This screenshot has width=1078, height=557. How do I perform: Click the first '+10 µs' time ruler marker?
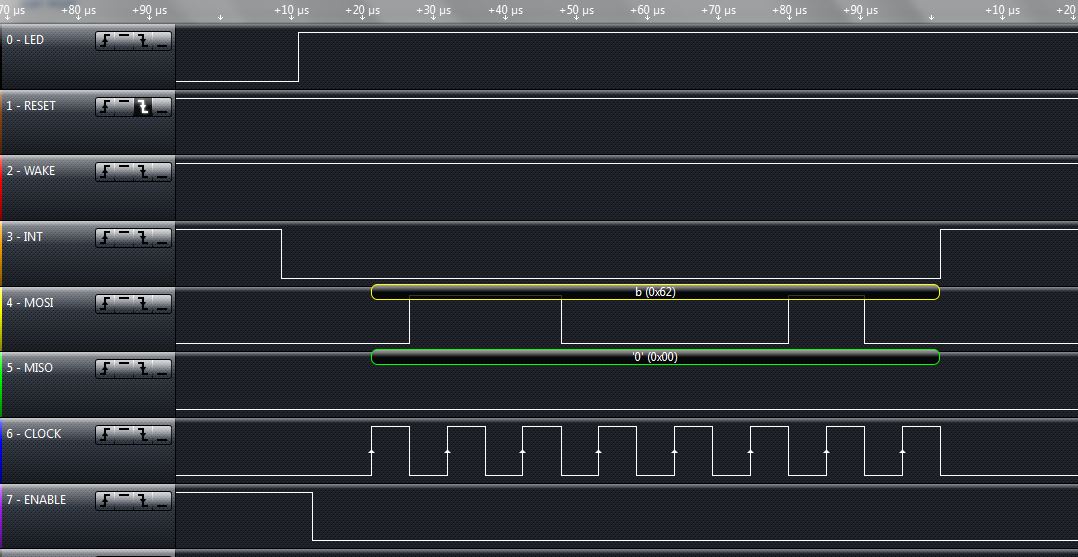(292, 11)
